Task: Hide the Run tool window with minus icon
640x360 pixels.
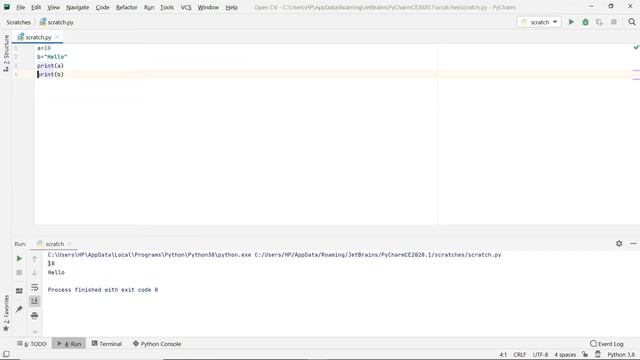Action: click(x=633, y=243)
